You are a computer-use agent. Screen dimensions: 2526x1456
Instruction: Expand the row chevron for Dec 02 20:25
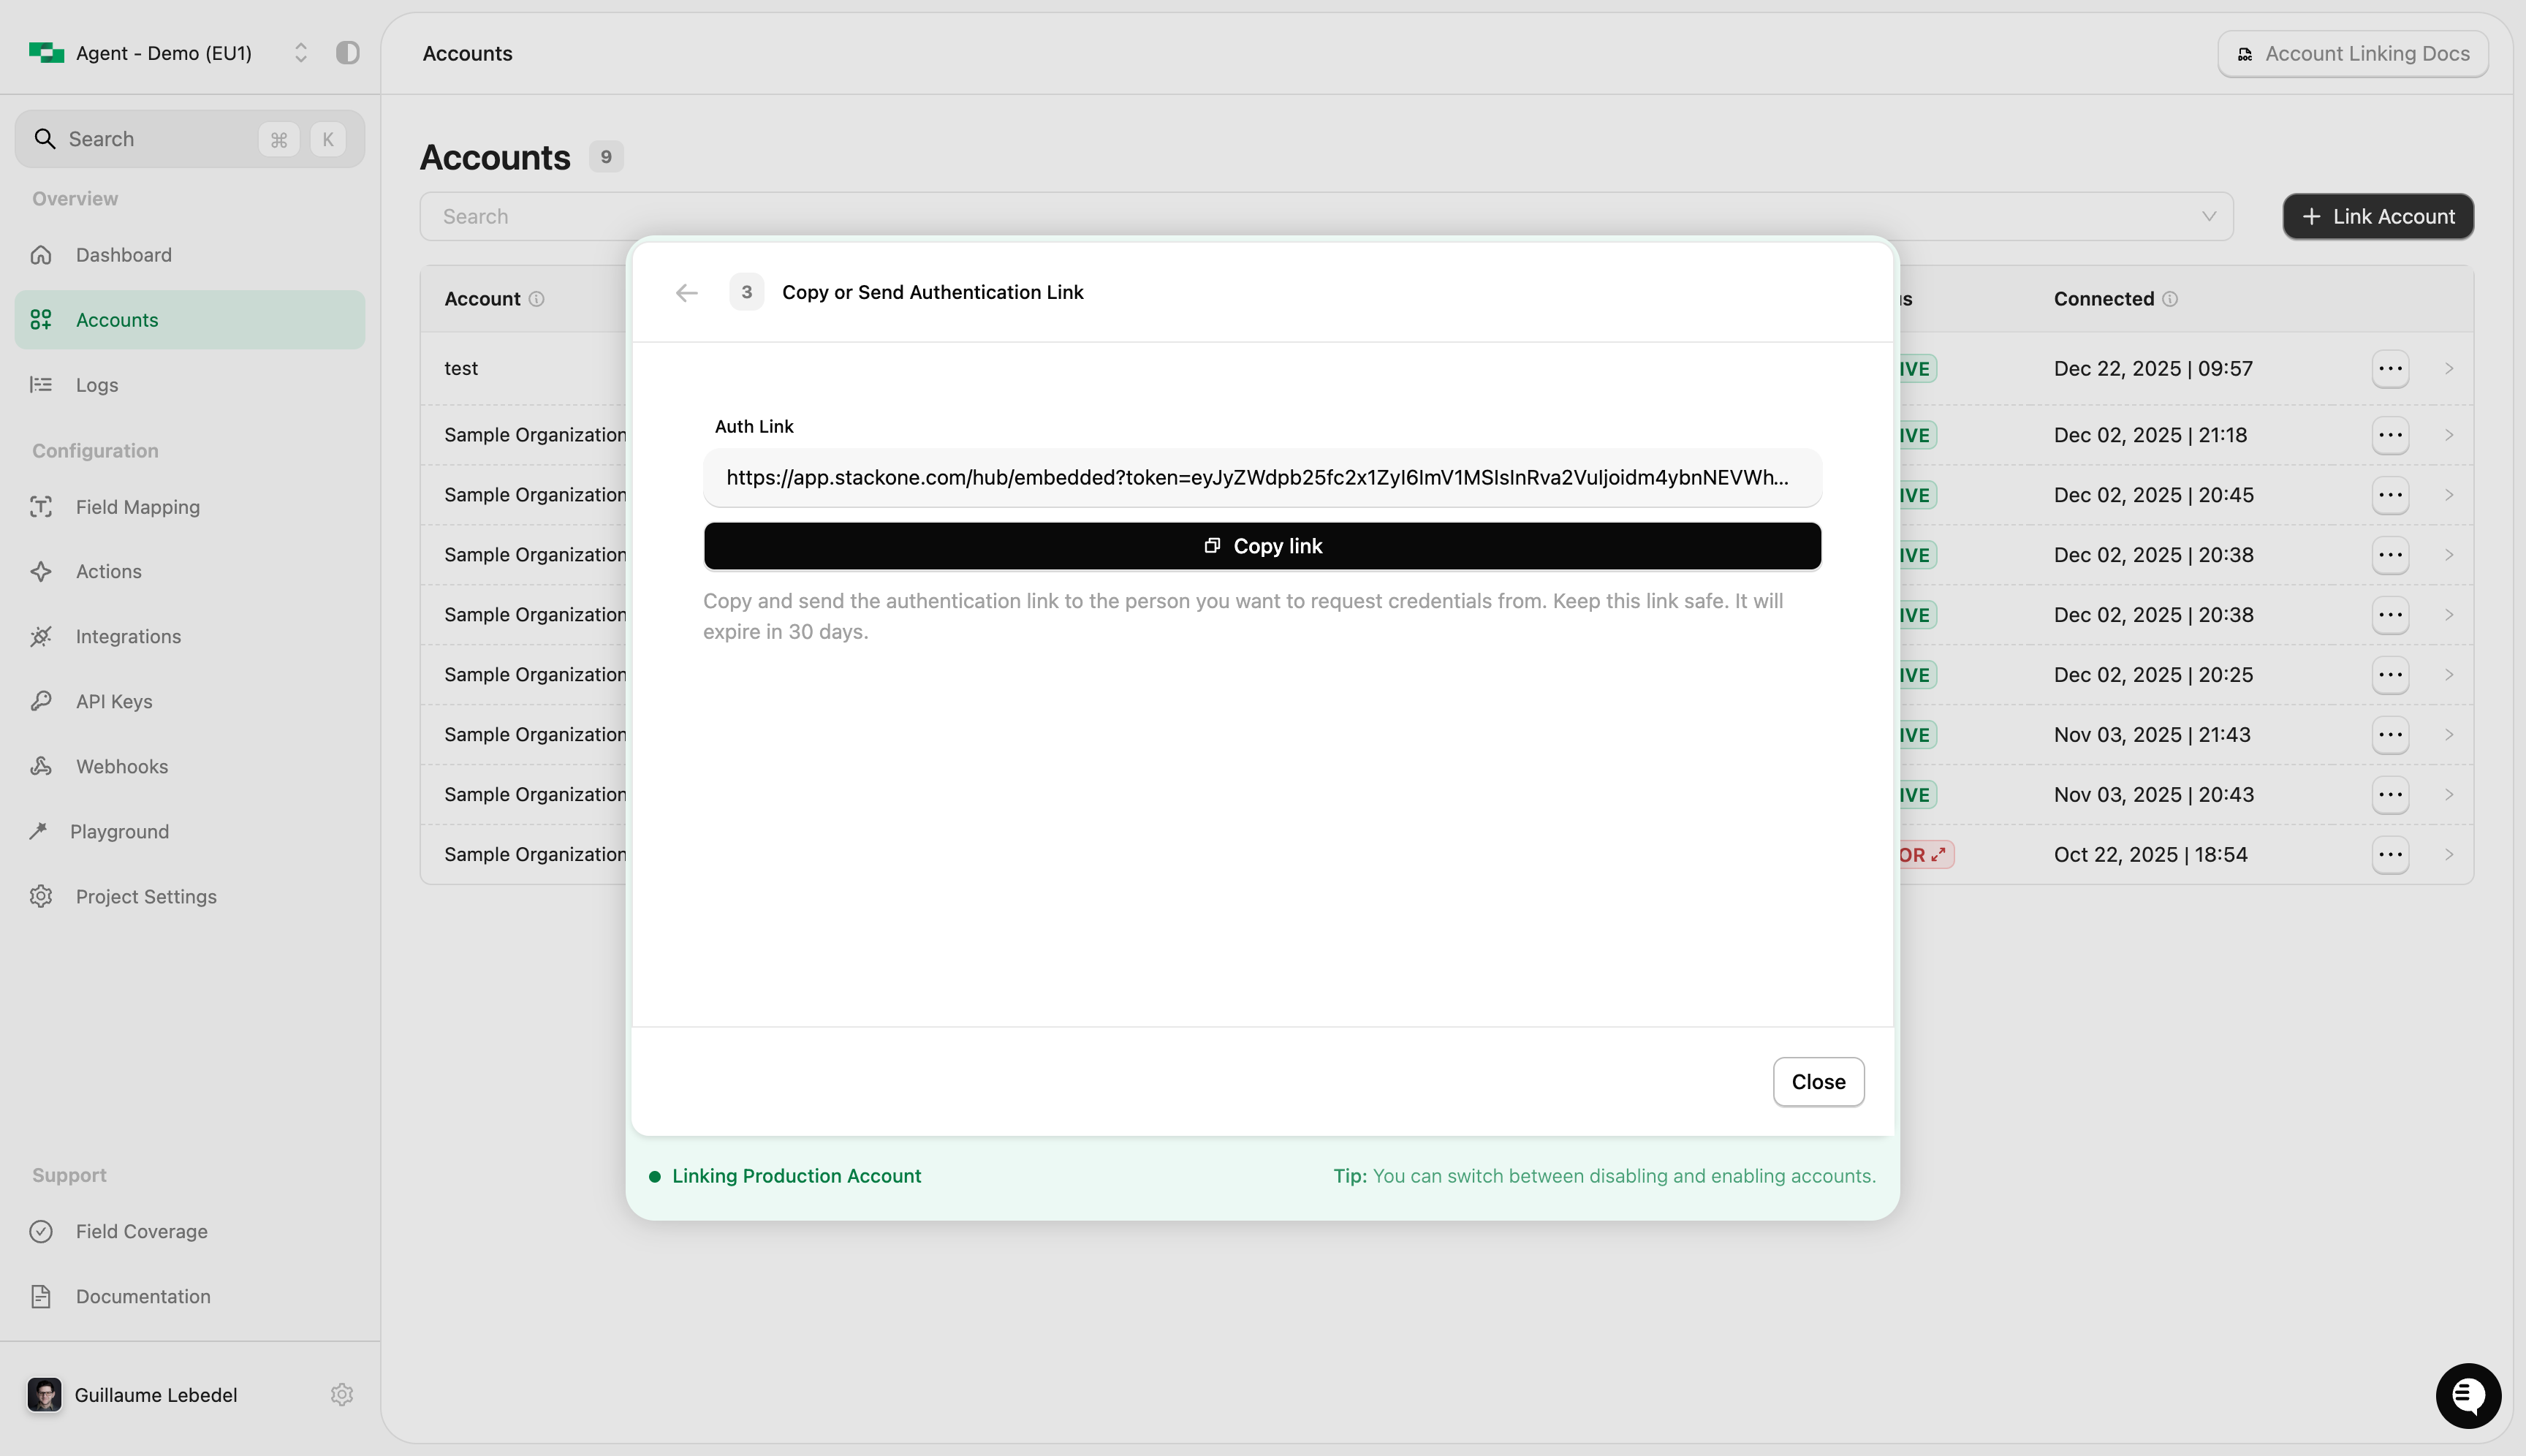2449,675
